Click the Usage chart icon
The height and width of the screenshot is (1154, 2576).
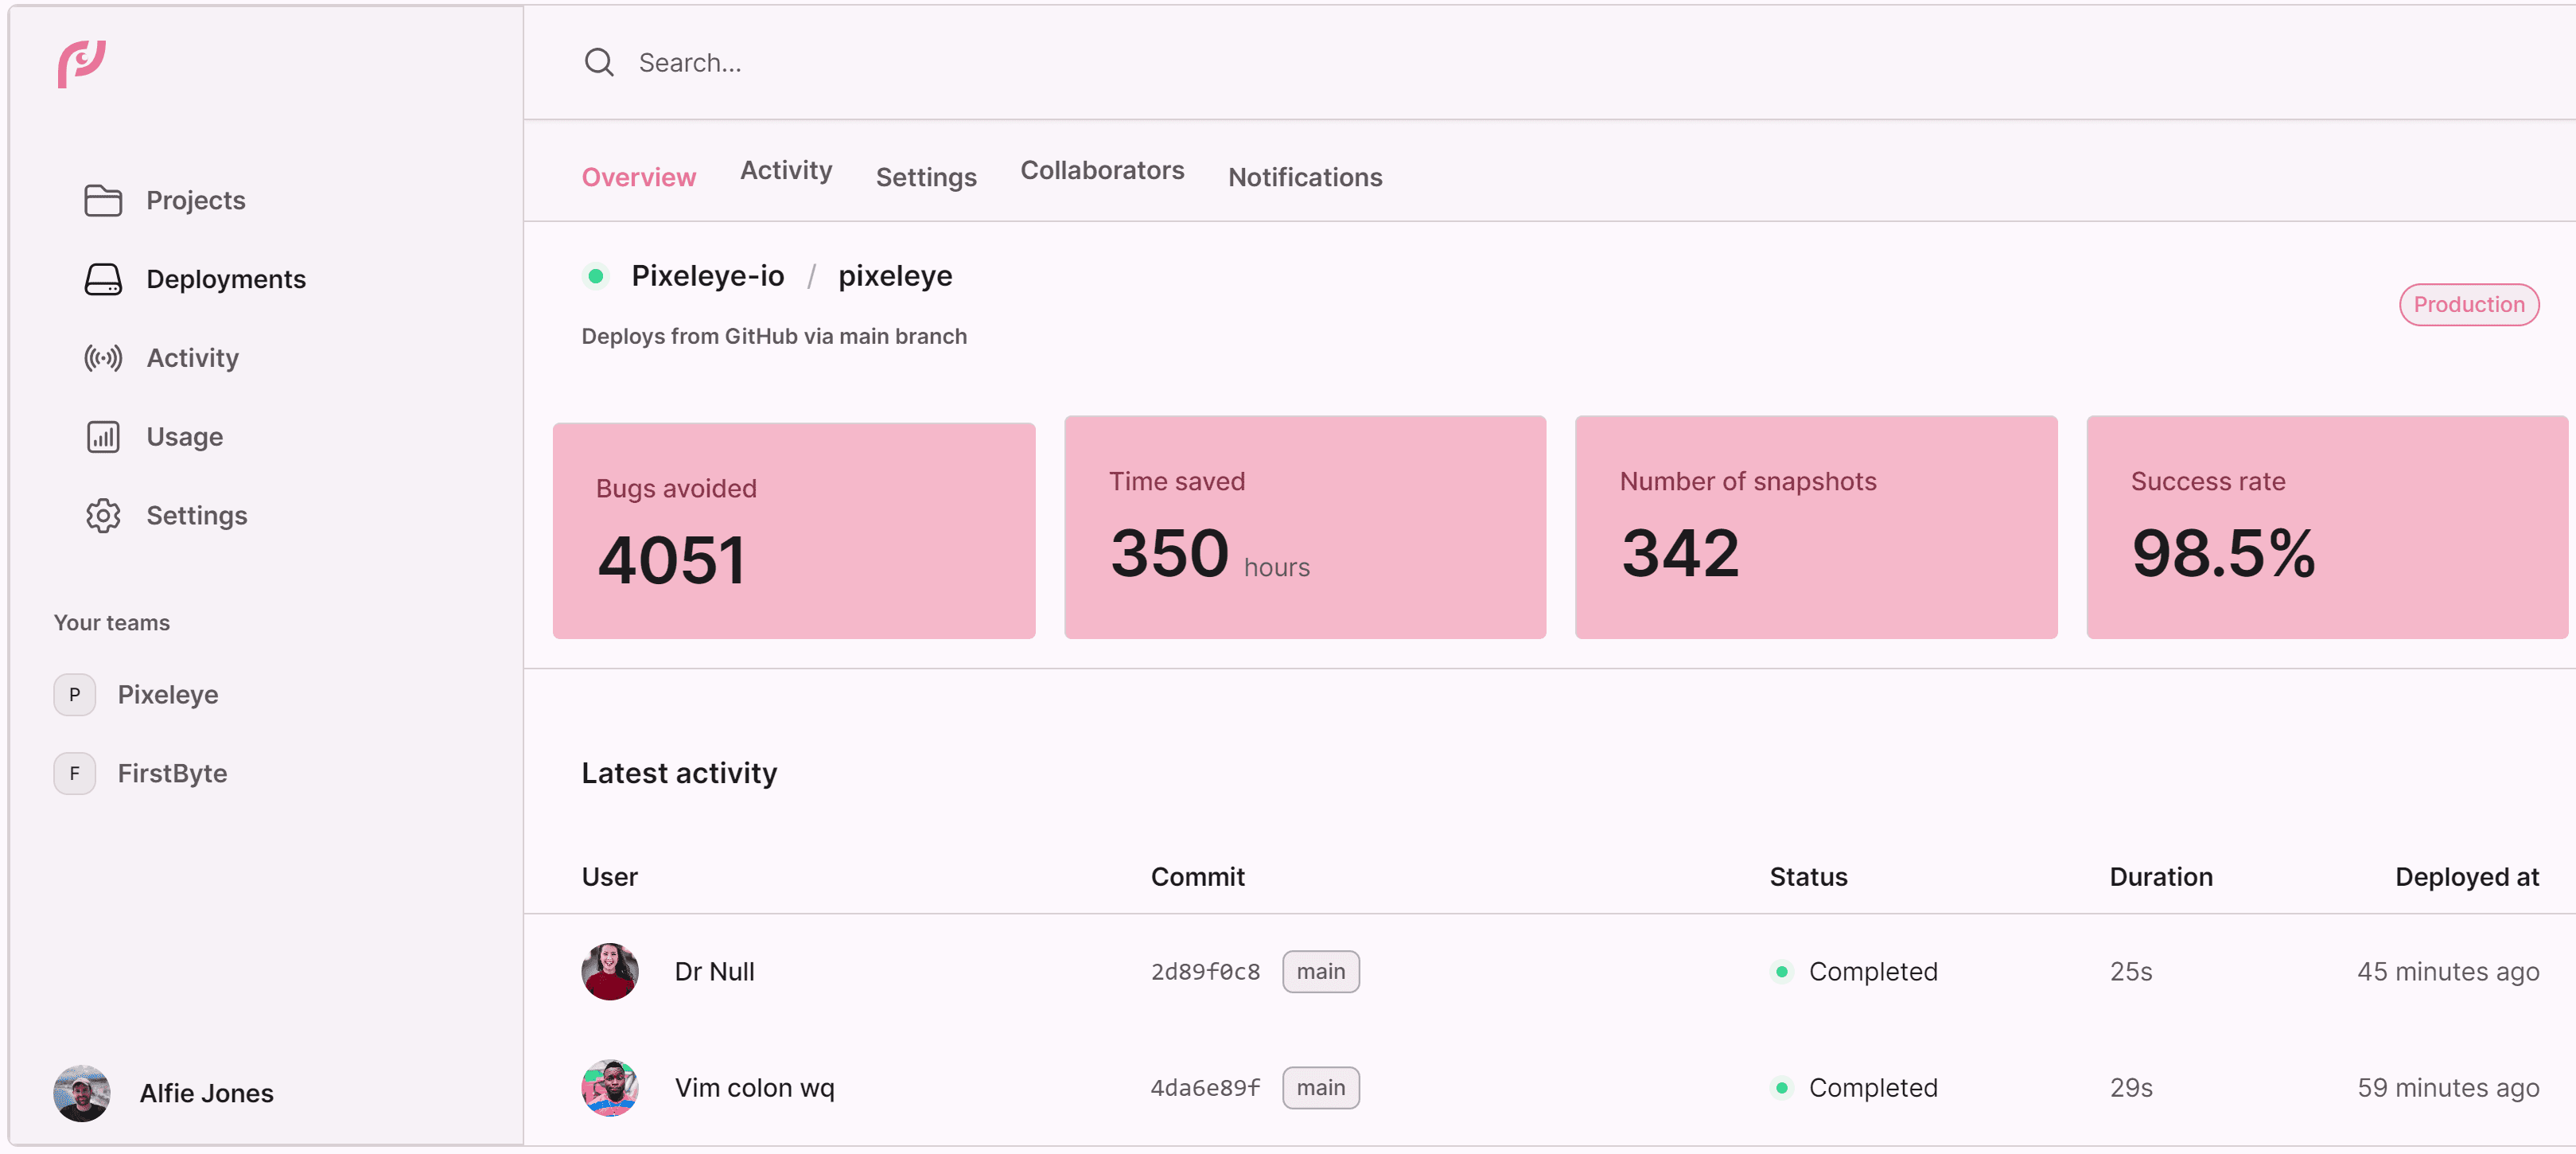[x=103, y=437]
